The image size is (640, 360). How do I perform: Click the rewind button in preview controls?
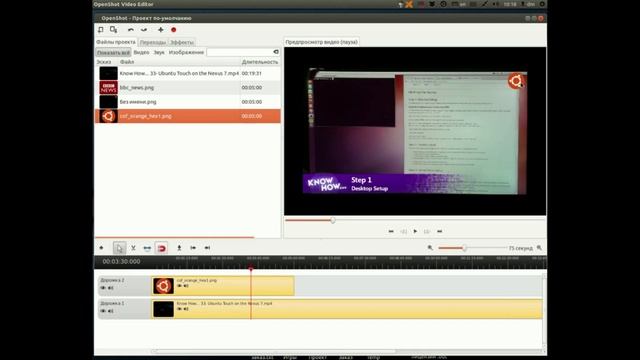[403, 231]
